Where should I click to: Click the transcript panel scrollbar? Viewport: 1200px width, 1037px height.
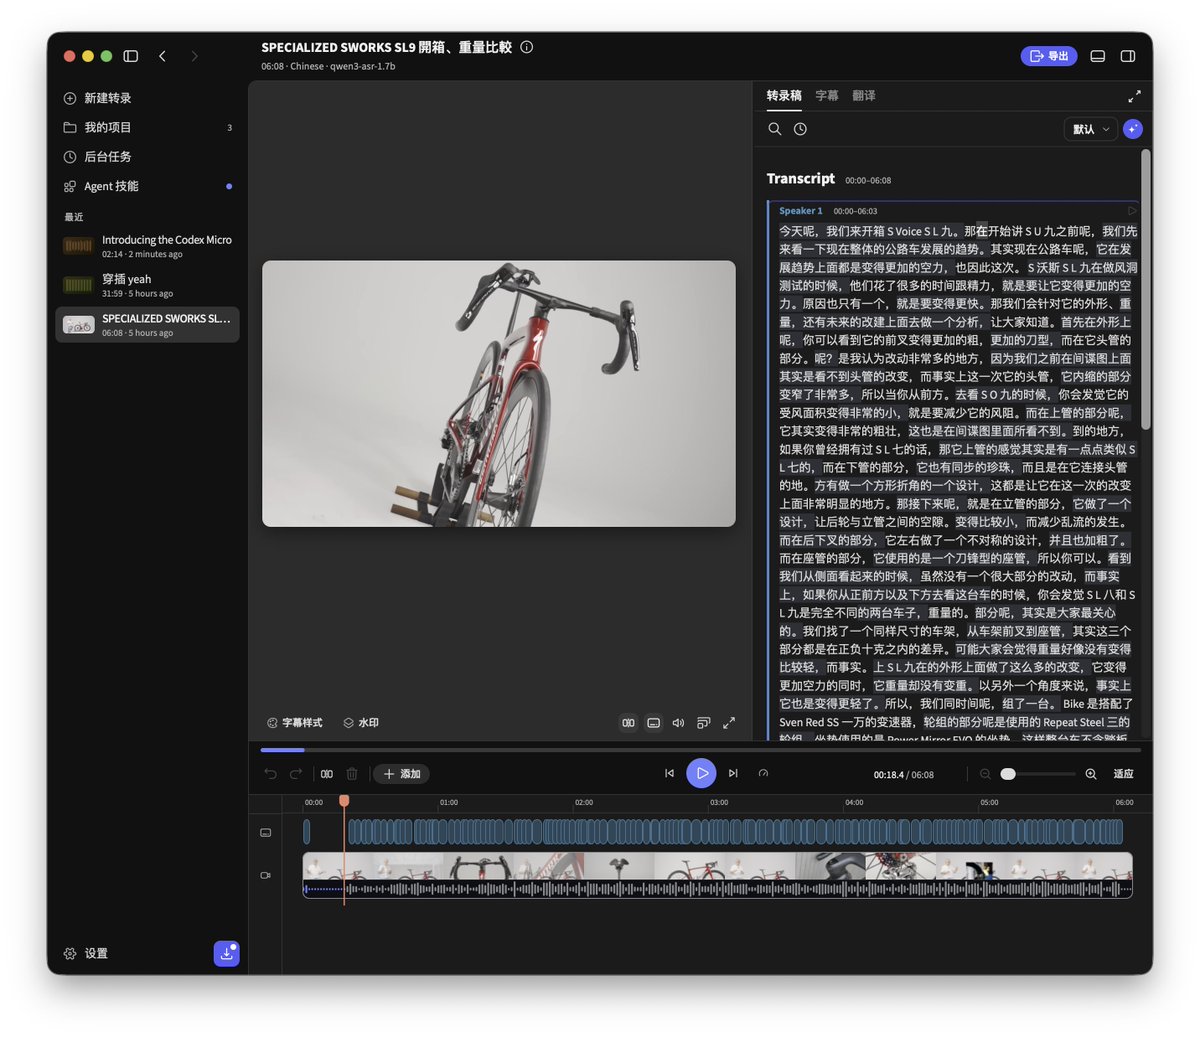point(1146,290)
